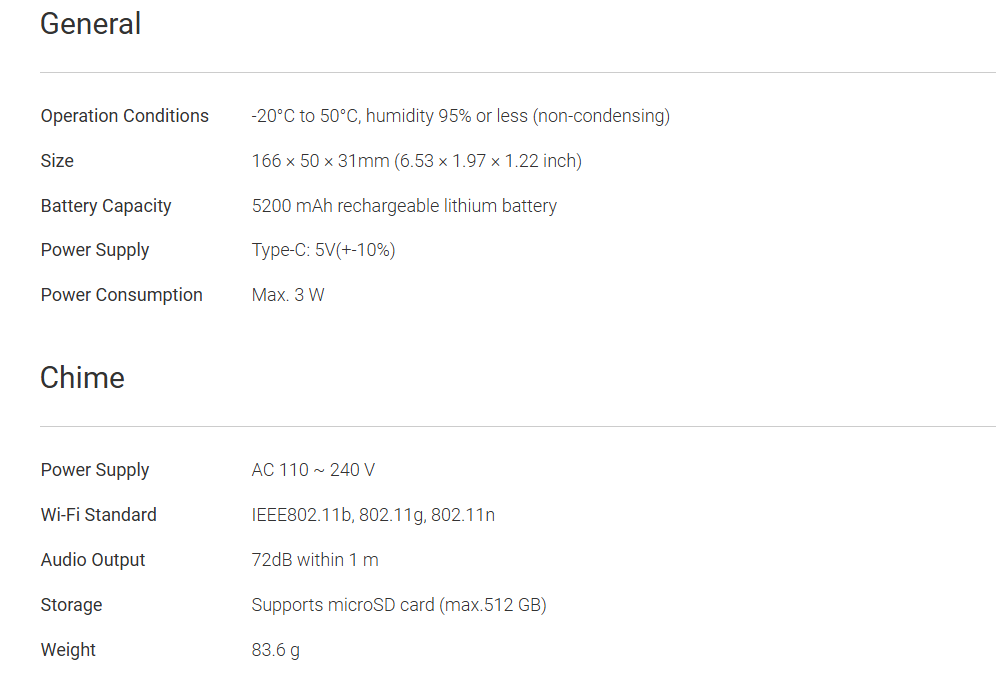Click the IEEE802.11b, 802.11g, 802.11n text
The height and width of the screenshot is (676, 1002).
373,515
